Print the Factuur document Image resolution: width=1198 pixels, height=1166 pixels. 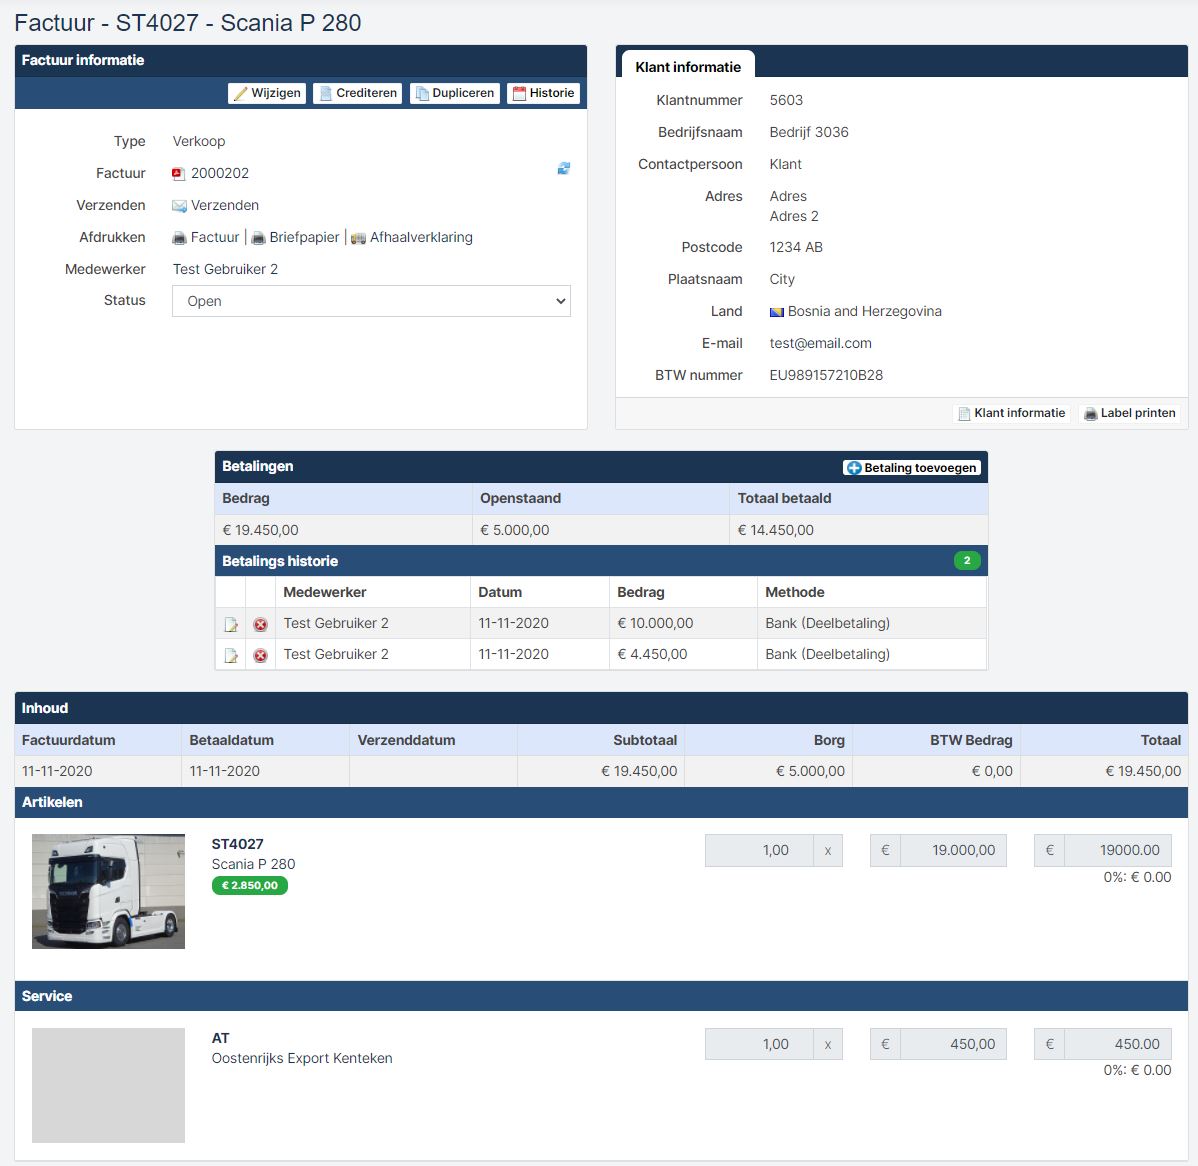[x=215, y=238]
